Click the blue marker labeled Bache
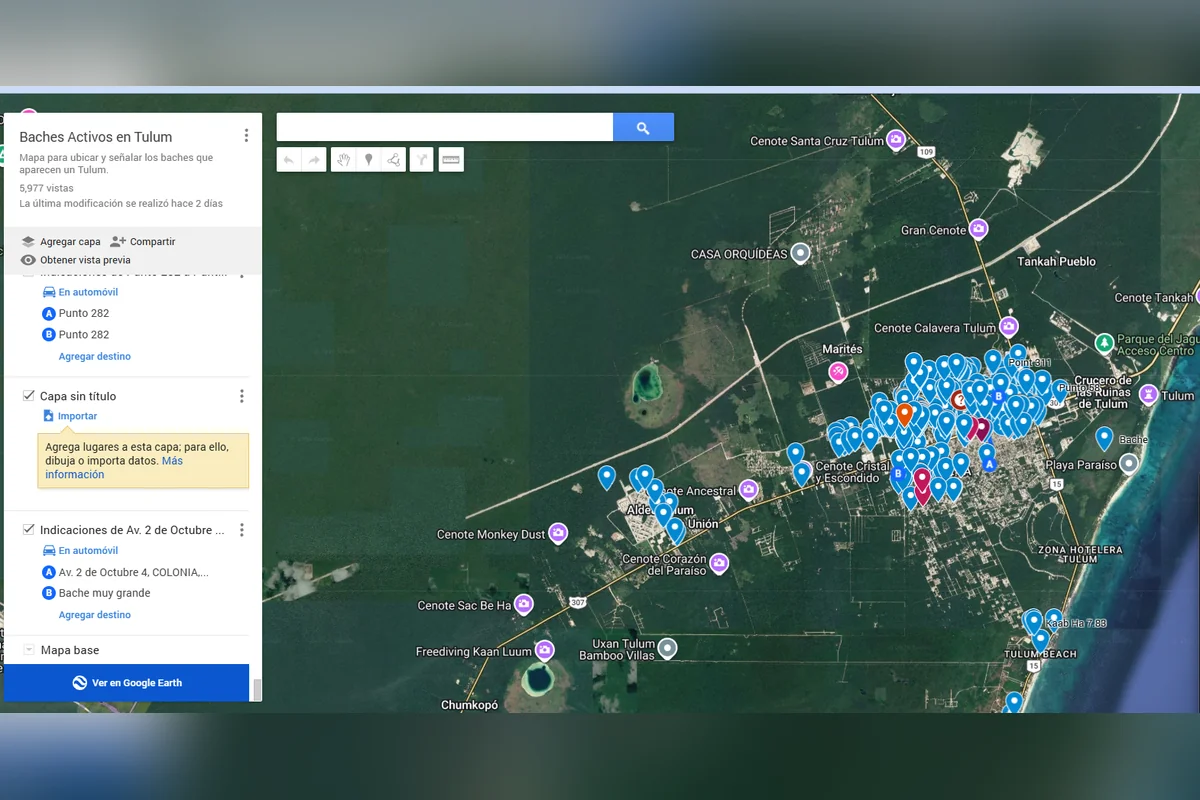The width and height of the screenshot is (1200, 800). click(1104, 437)
